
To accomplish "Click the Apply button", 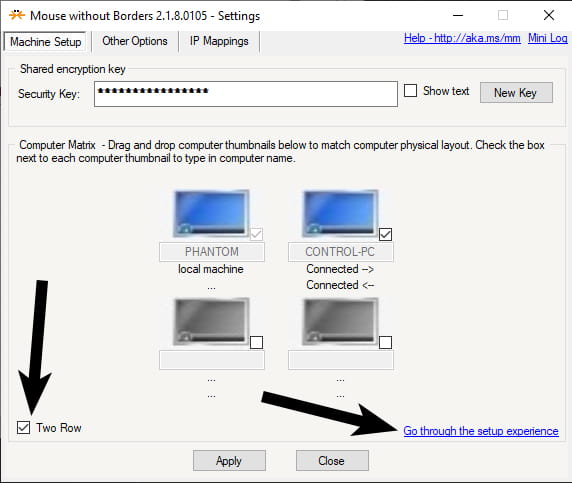I will [x=229, y=460].
